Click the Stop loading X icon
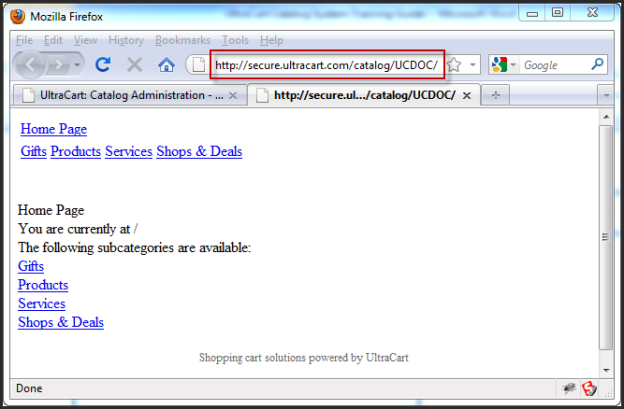624x409 pixels. (135, 64)
